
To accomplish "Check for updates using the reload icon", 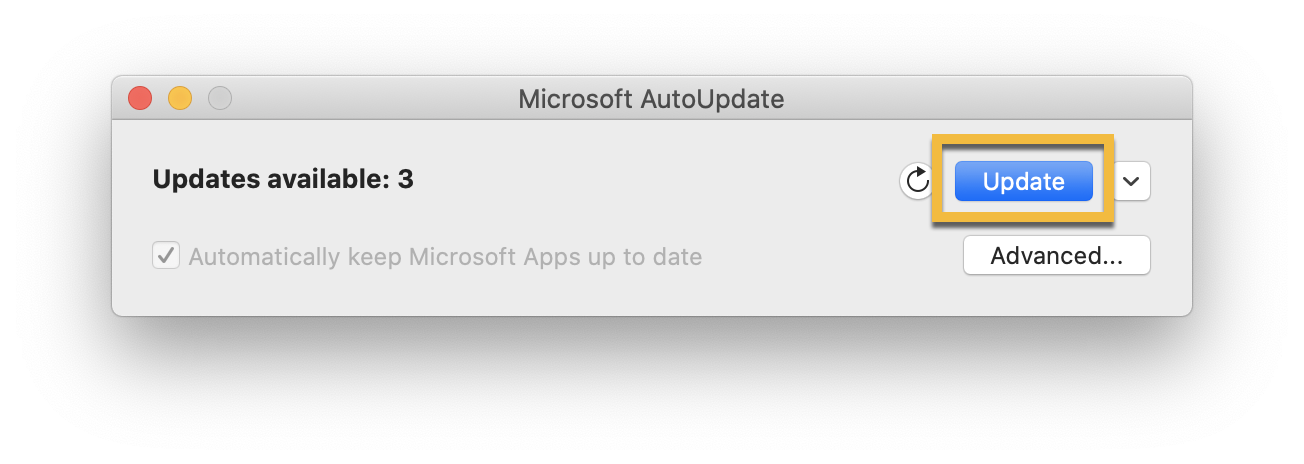I will click(917, 181).
